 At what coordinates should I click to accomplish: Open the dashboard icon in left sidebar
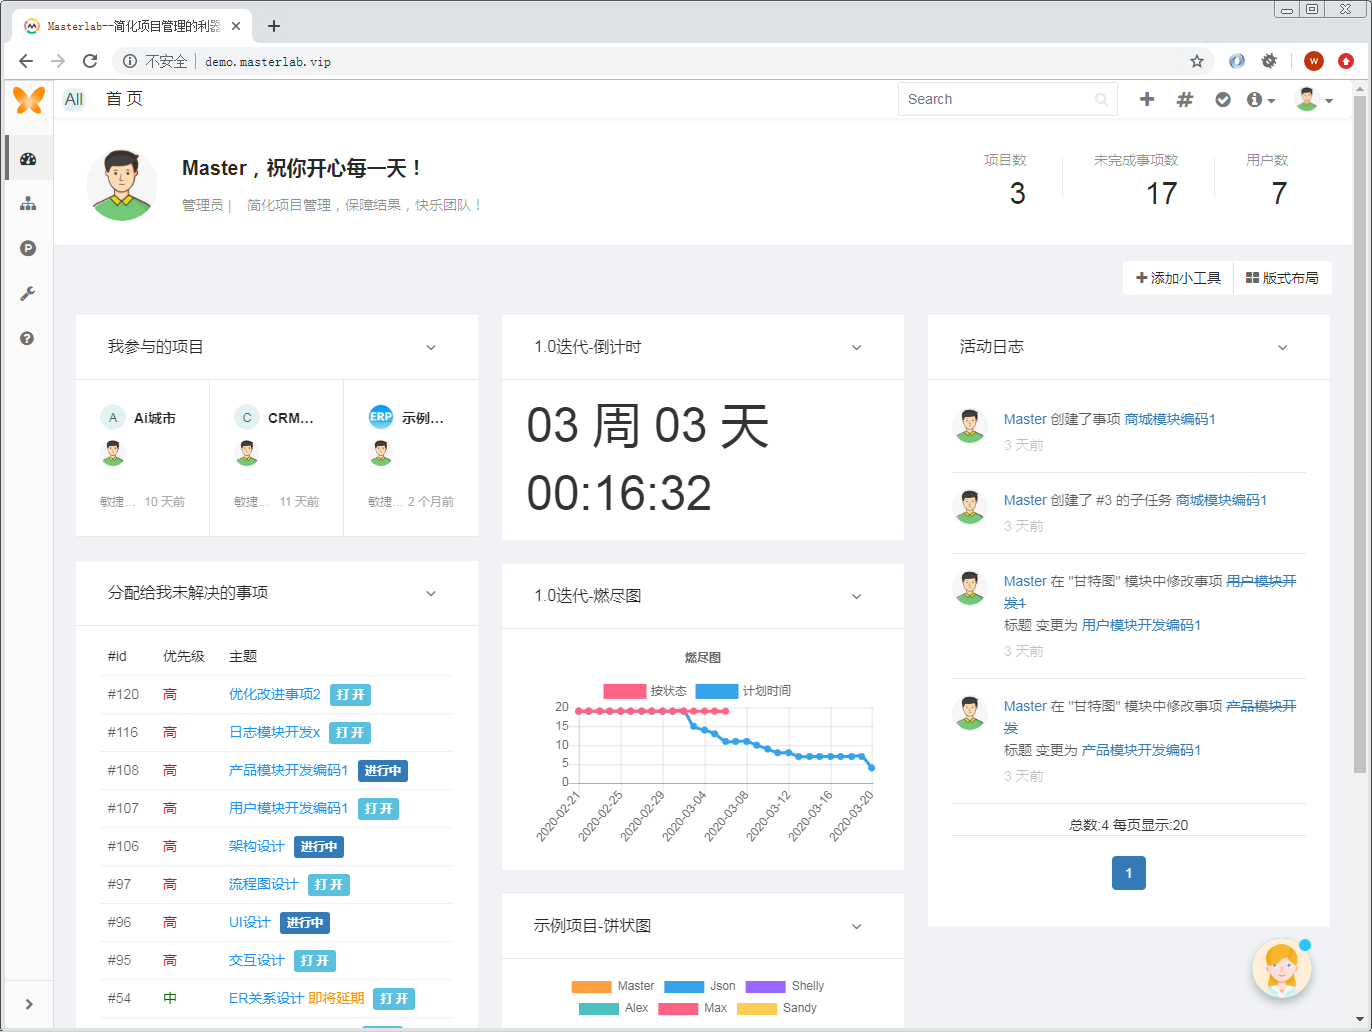[28, 158]
